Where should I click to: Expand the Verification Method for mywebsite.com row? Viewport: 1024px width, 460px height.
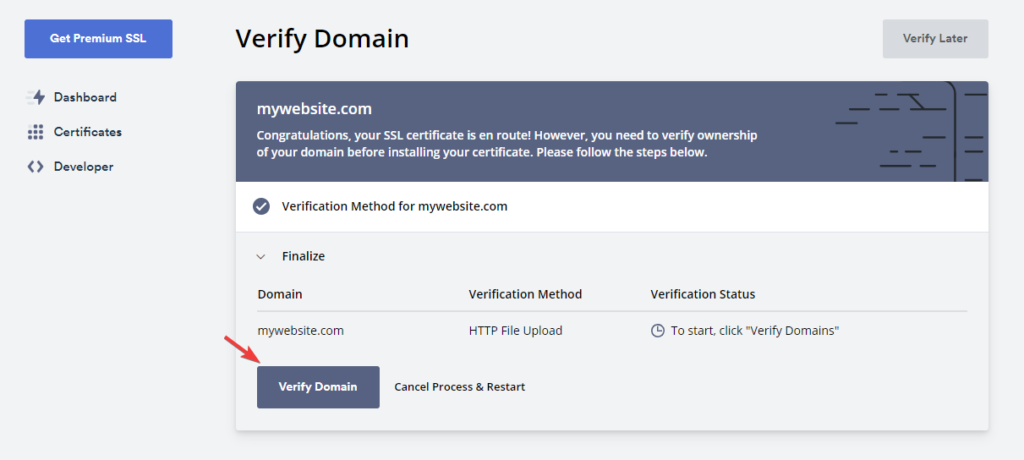395,207
